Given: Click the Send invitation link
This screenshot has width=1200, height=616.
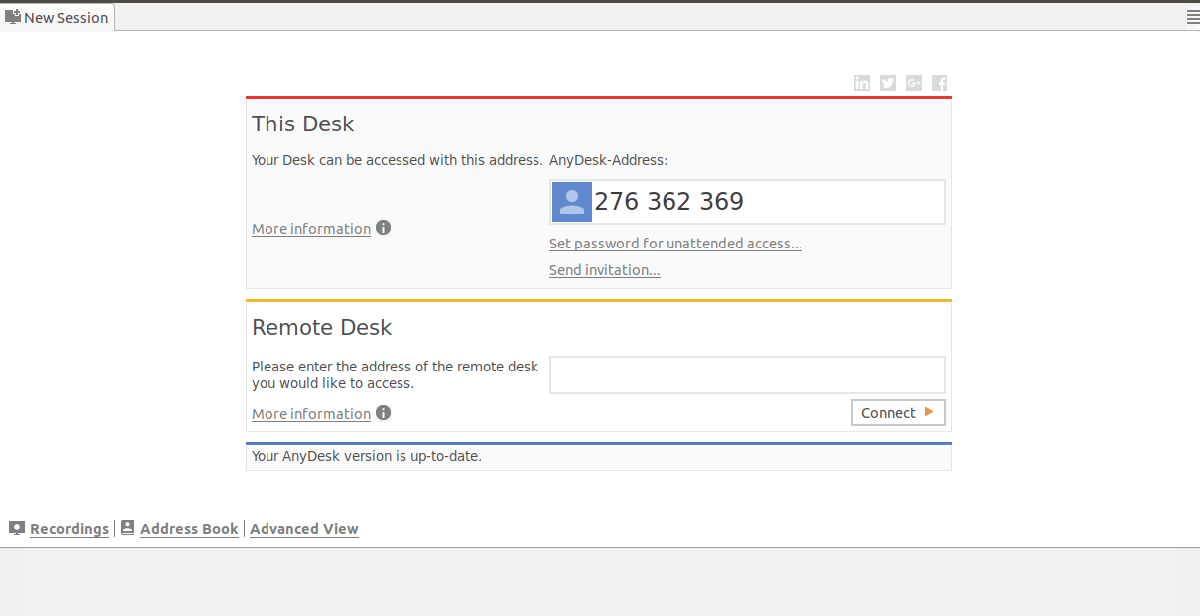Looking at the screenshot, I should (604, 270).
